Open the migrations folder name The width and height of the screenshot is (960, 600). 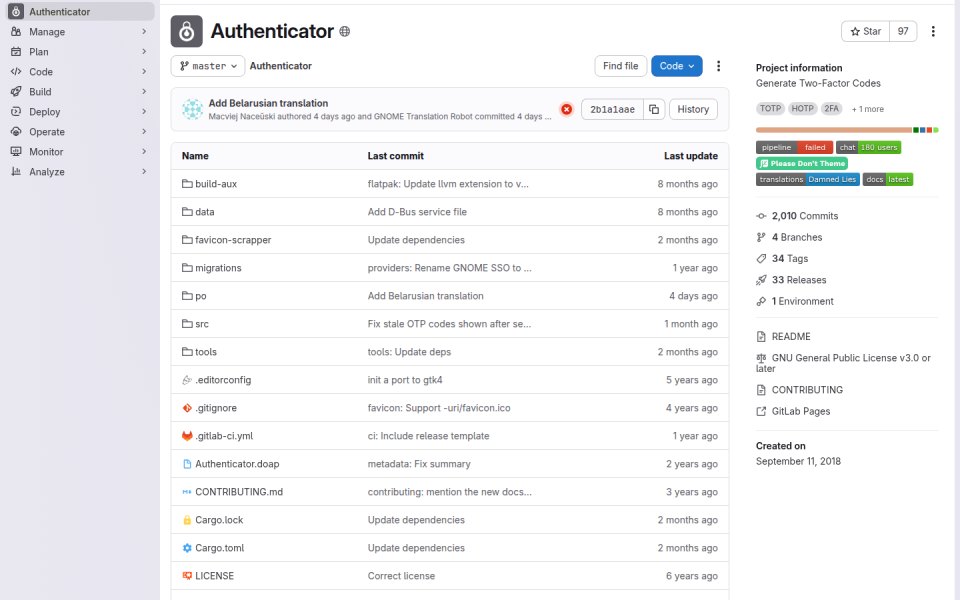[x=218, y=268]
